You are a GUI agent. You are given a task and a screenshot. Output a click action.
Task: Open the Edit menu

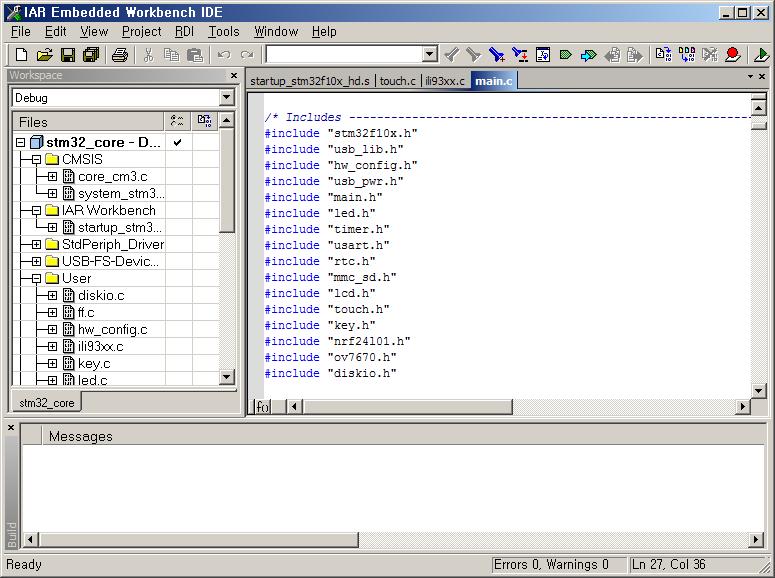[x=55, y=32]
